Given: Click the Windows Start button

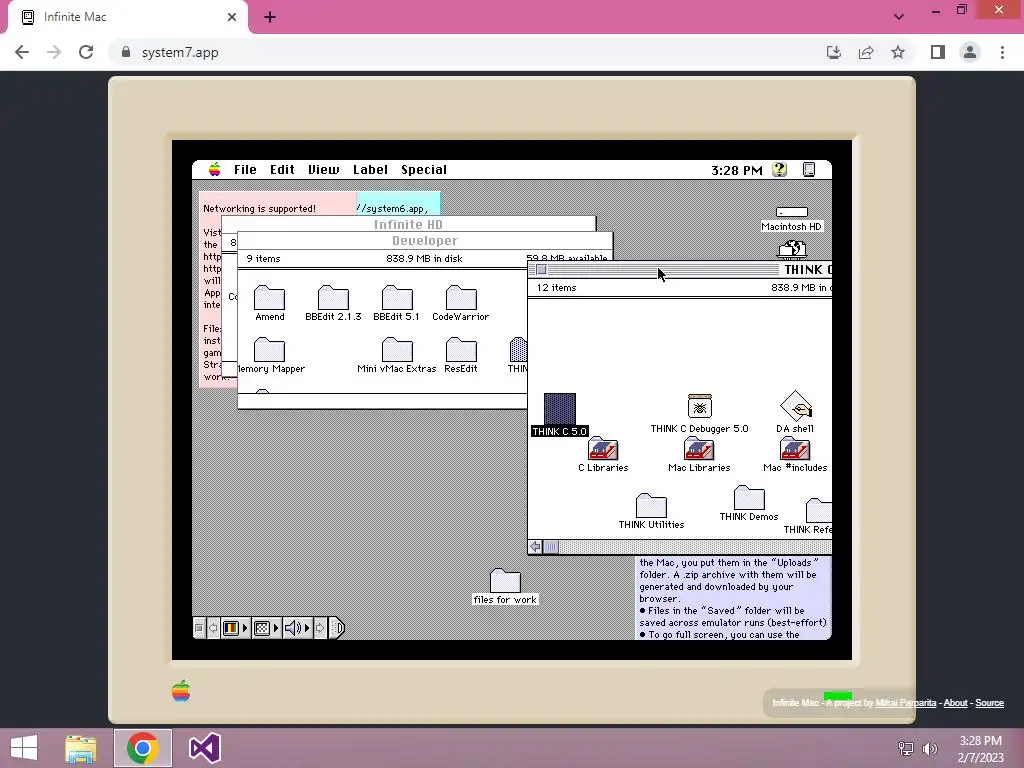Looking at the screenshot, I should click(x=24, y=748).
